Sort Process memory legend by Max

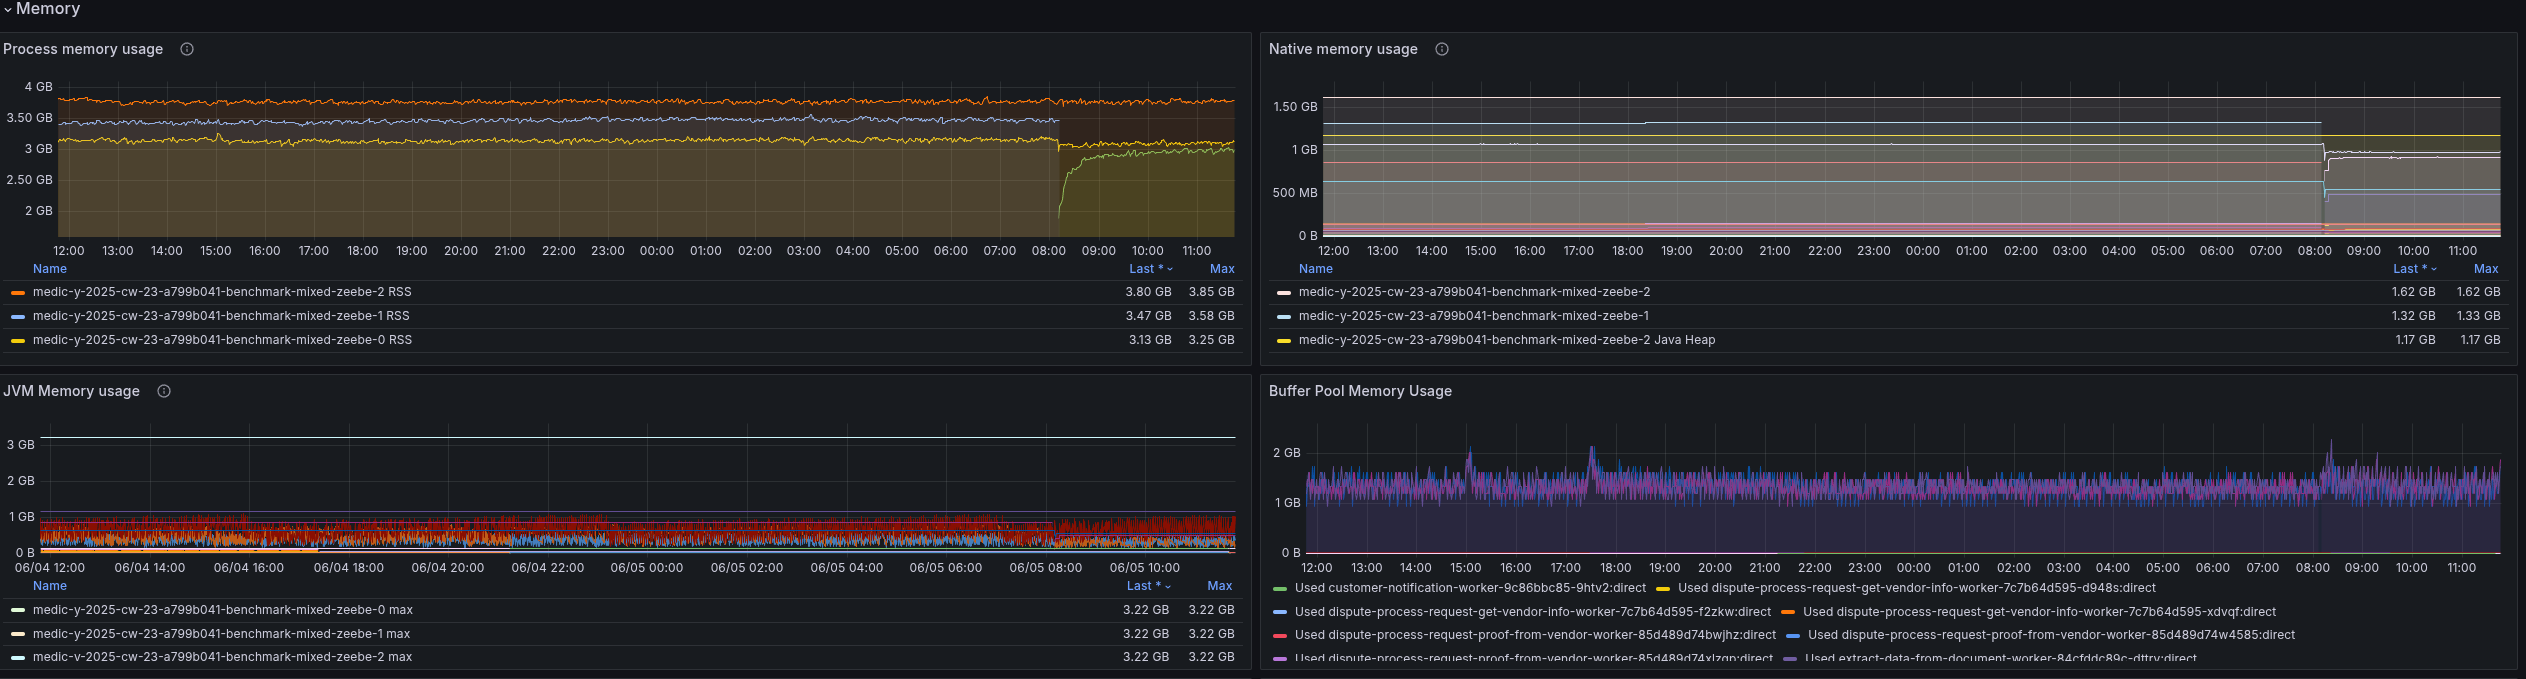1222,269
